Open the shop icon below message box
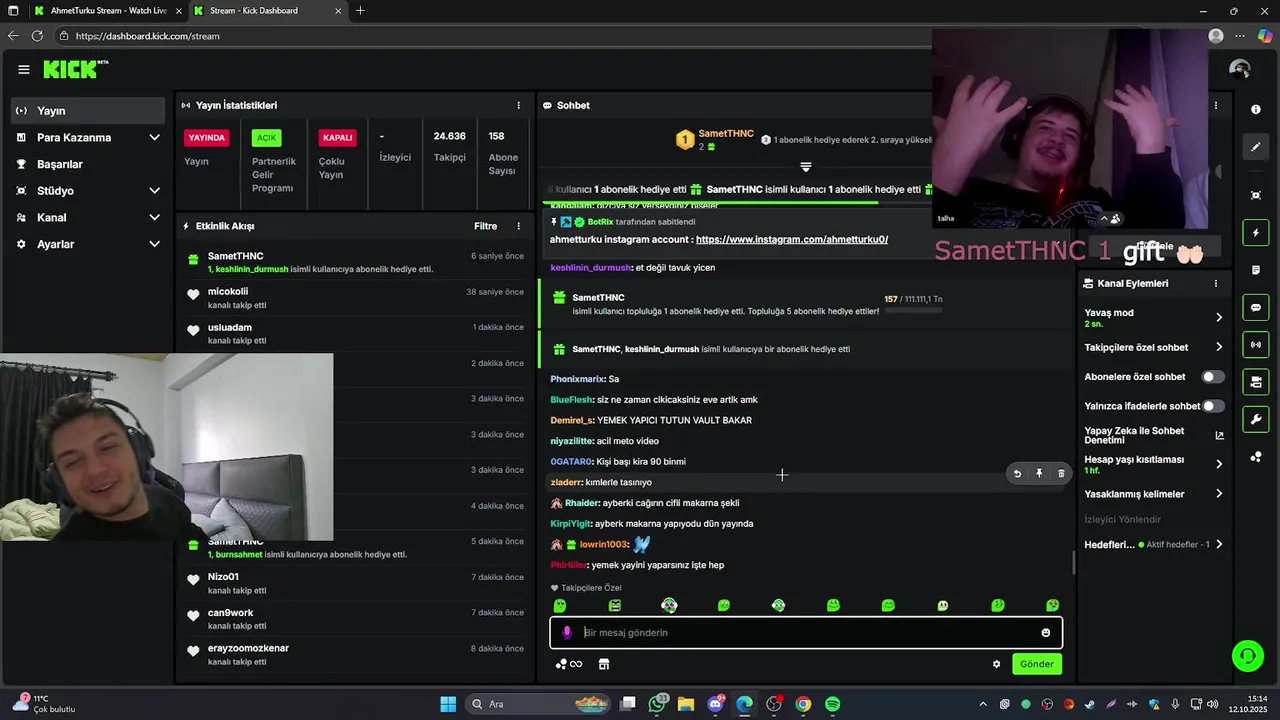Image resolution: width=1280 pixels, height=720 pixels. click(x=604, y=664)
